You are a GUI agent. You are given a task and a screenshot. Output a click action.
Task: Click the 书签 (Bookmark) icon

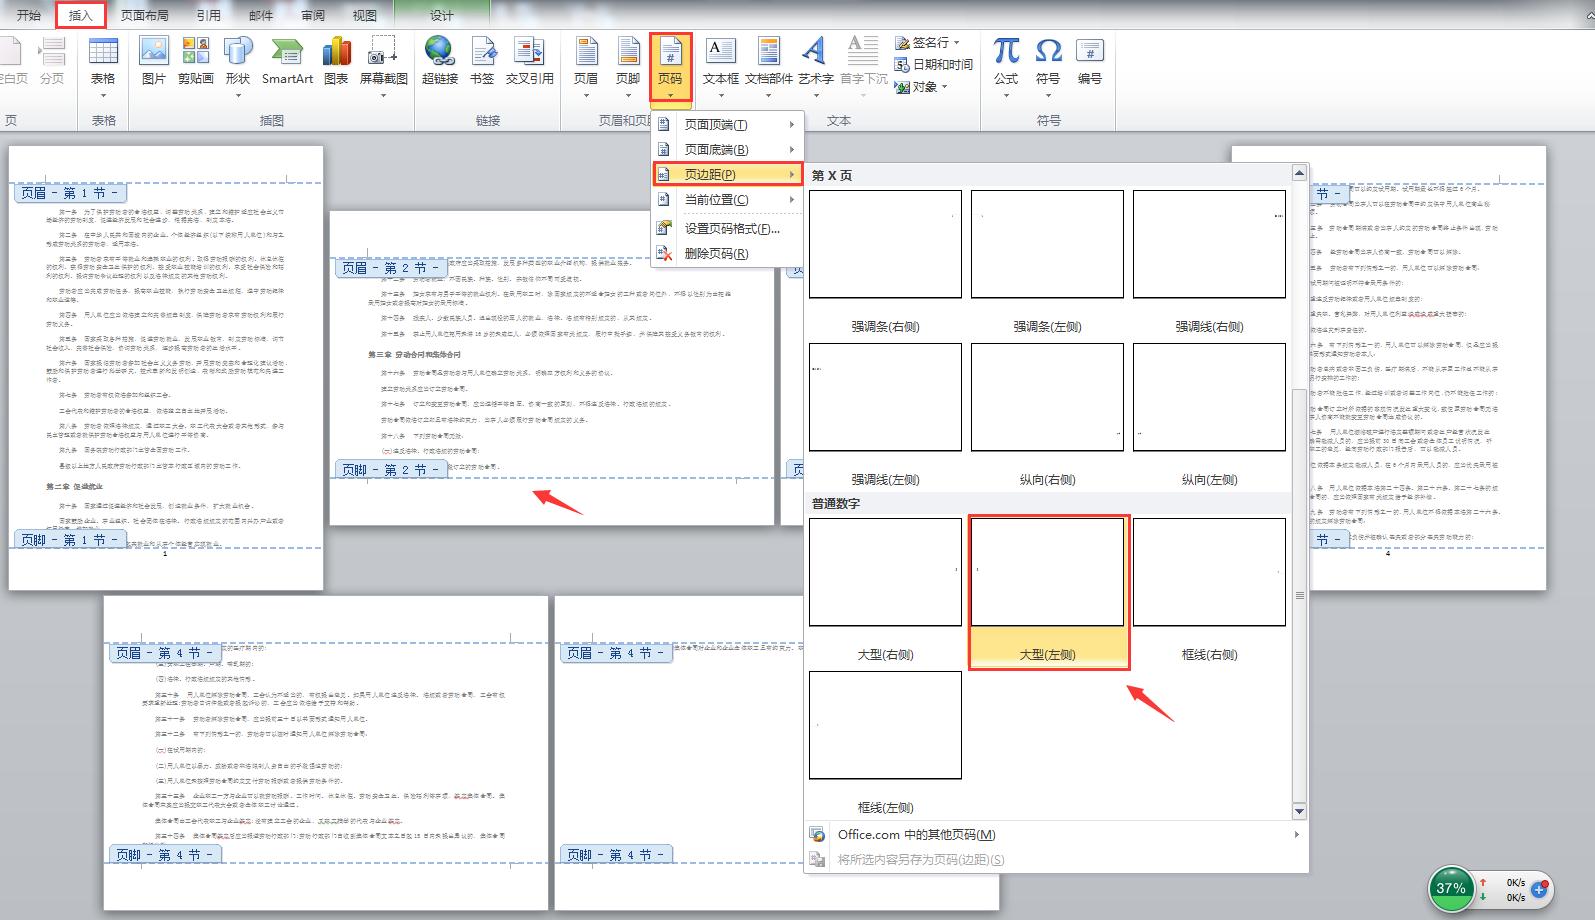pos(482,60)
